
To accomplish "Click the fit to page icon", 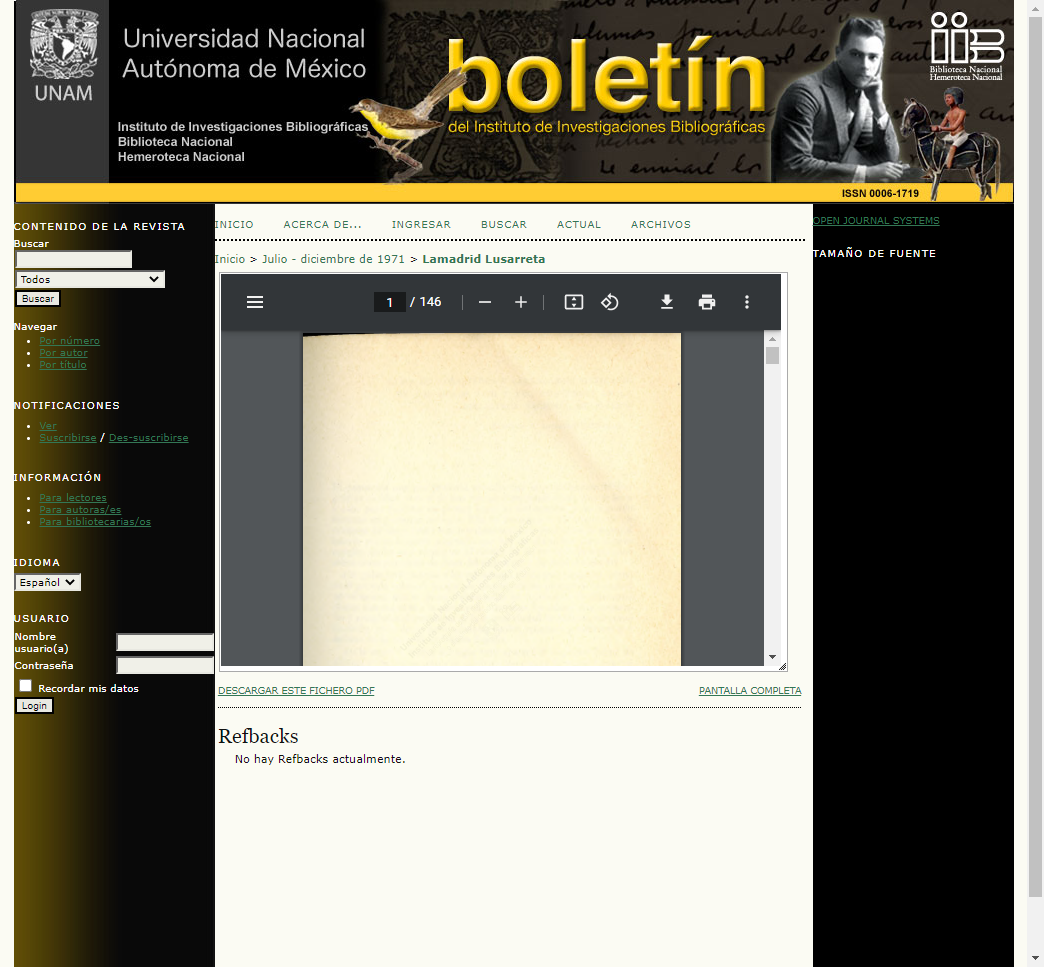I will [x=574, y=302].
